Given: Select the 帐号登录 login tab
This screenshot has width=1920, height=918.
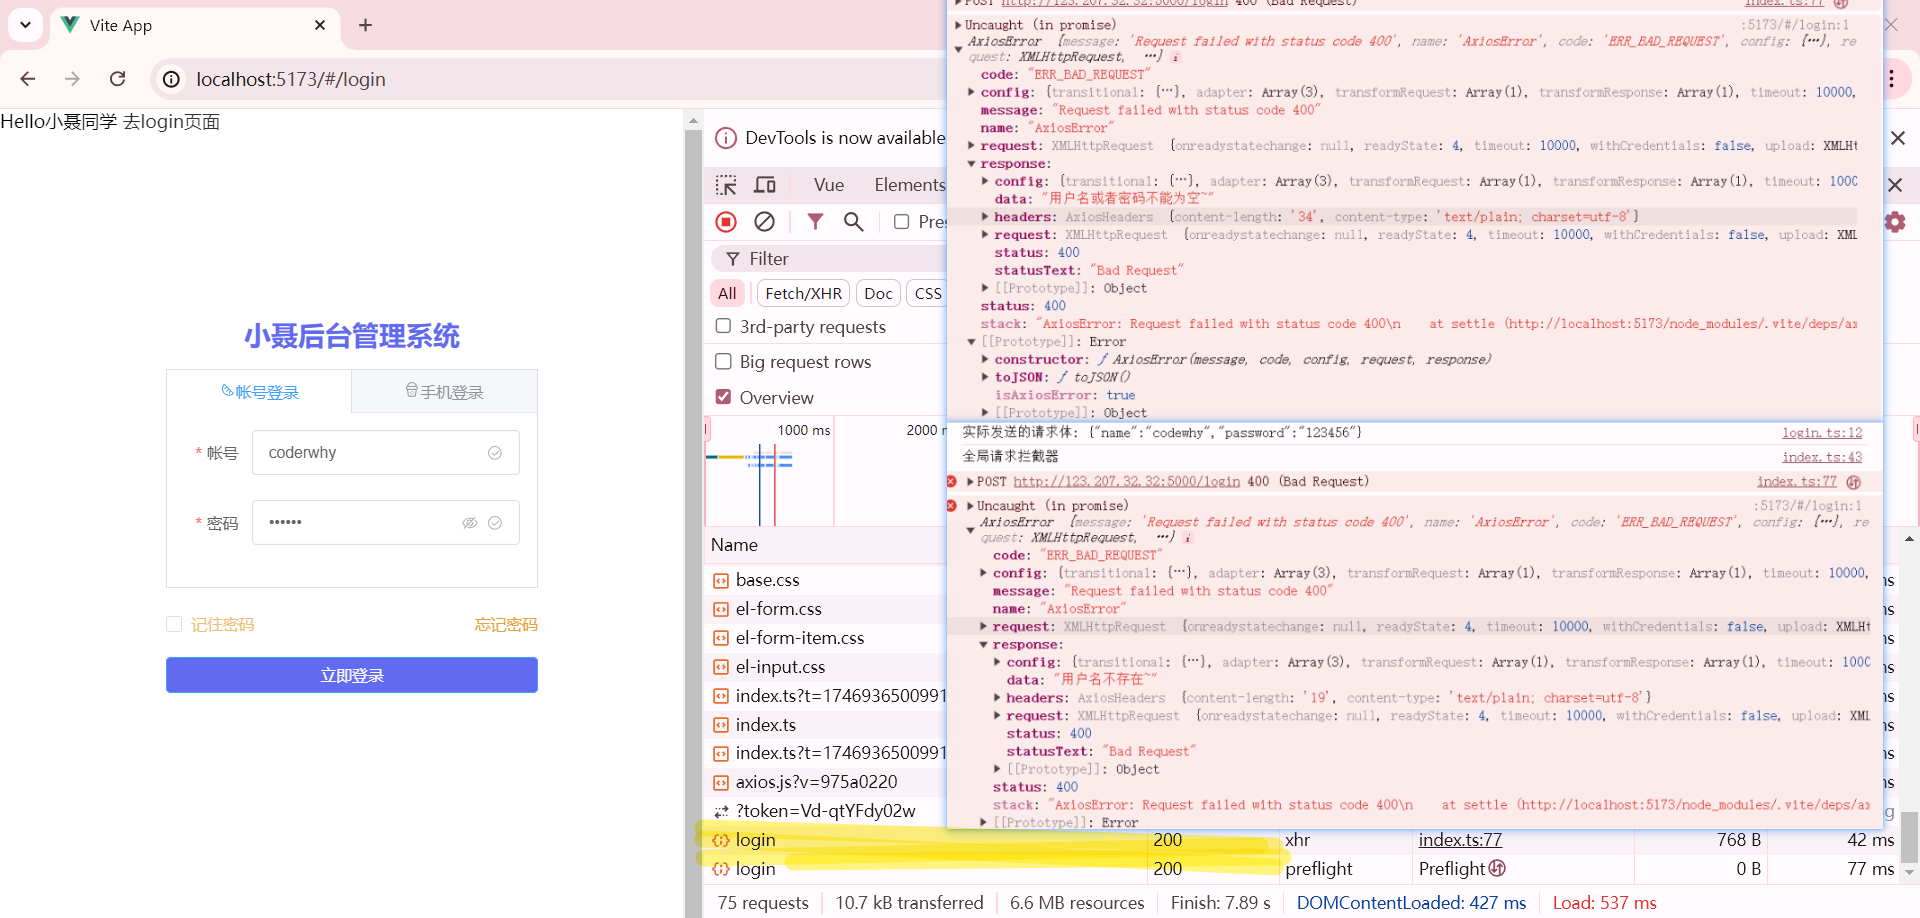Looking at the screenshot, I should (260, 392).
